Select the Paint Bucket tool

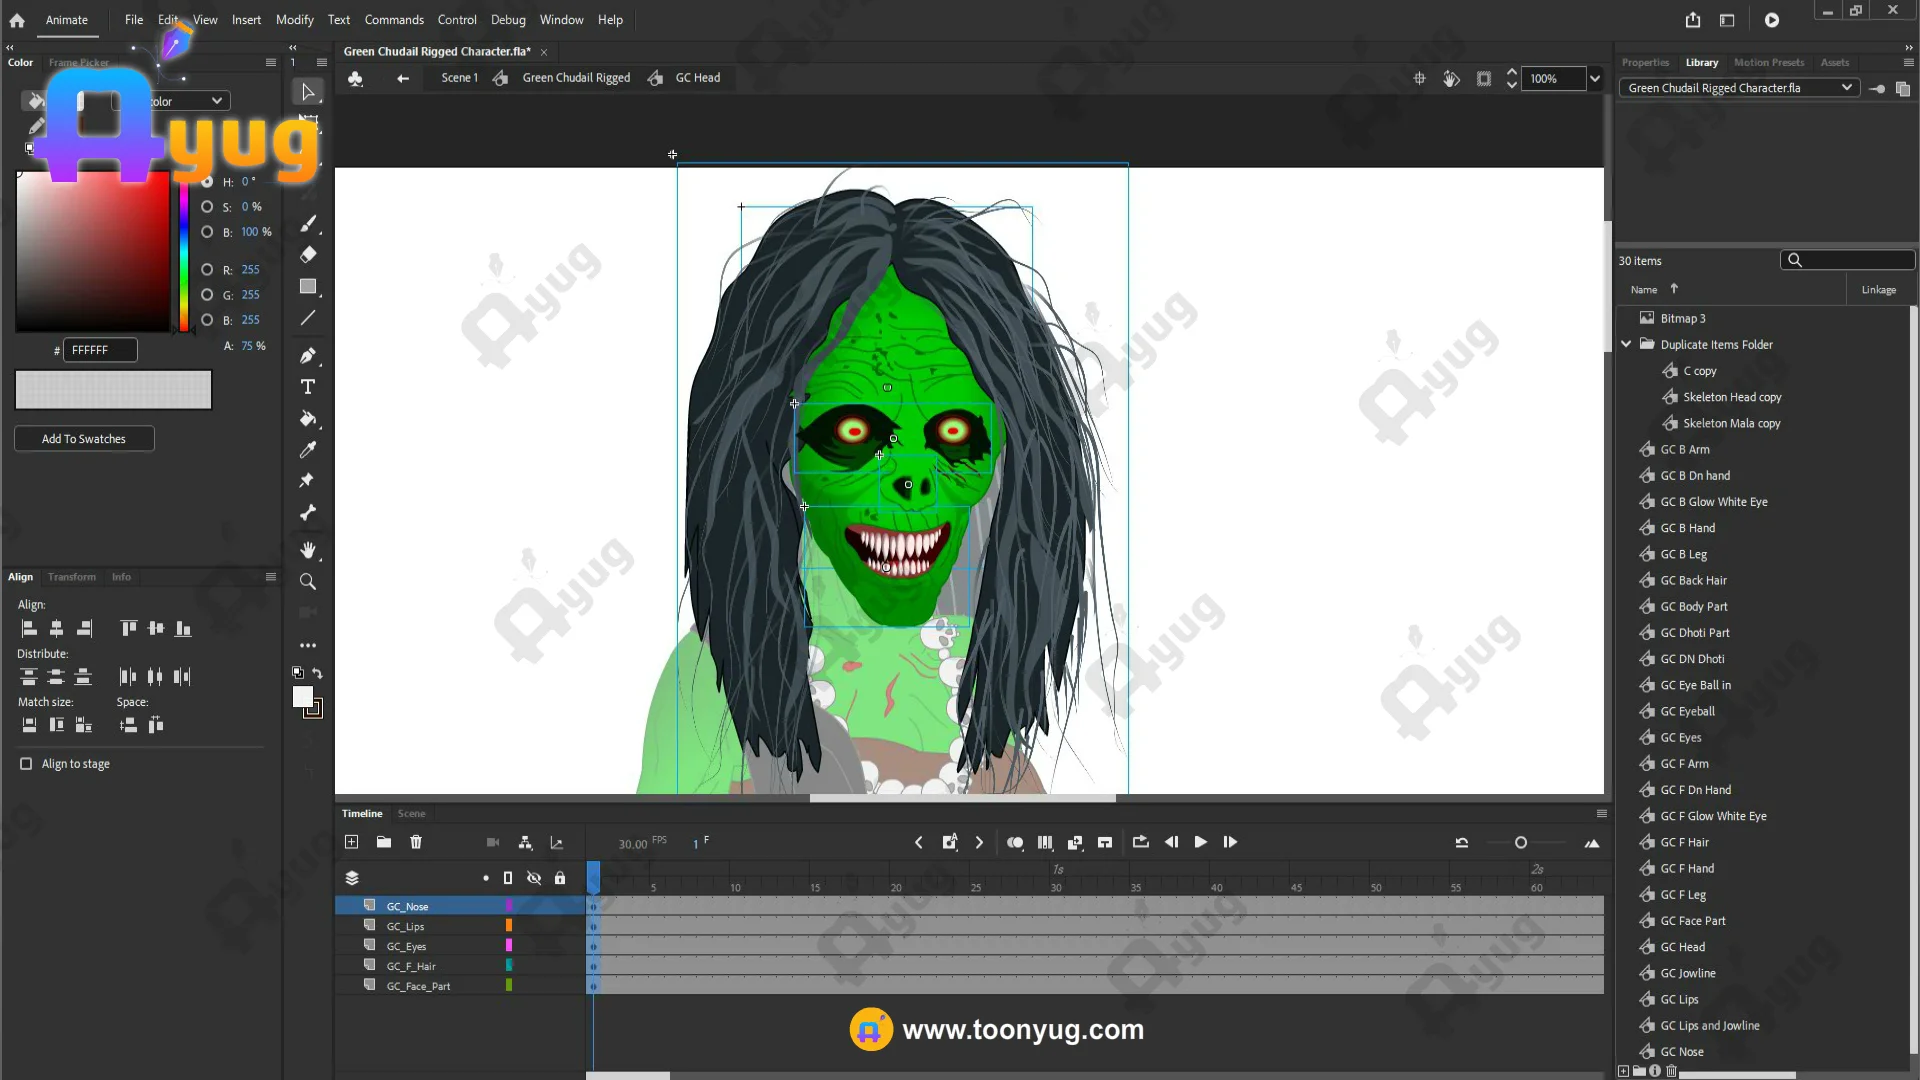[308, 418]
